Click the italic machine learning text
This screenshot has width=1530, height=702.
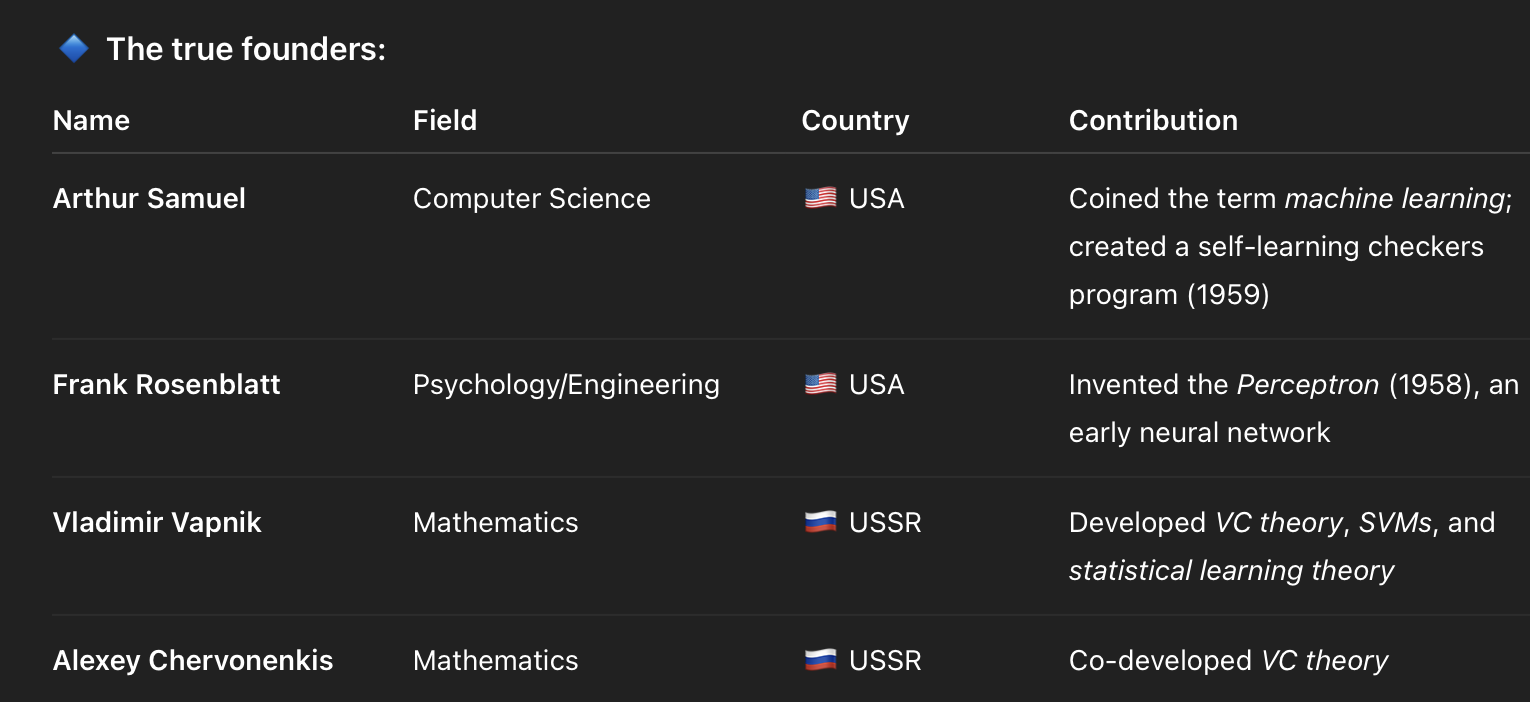pyautogui.click(x=1394, y=198)
